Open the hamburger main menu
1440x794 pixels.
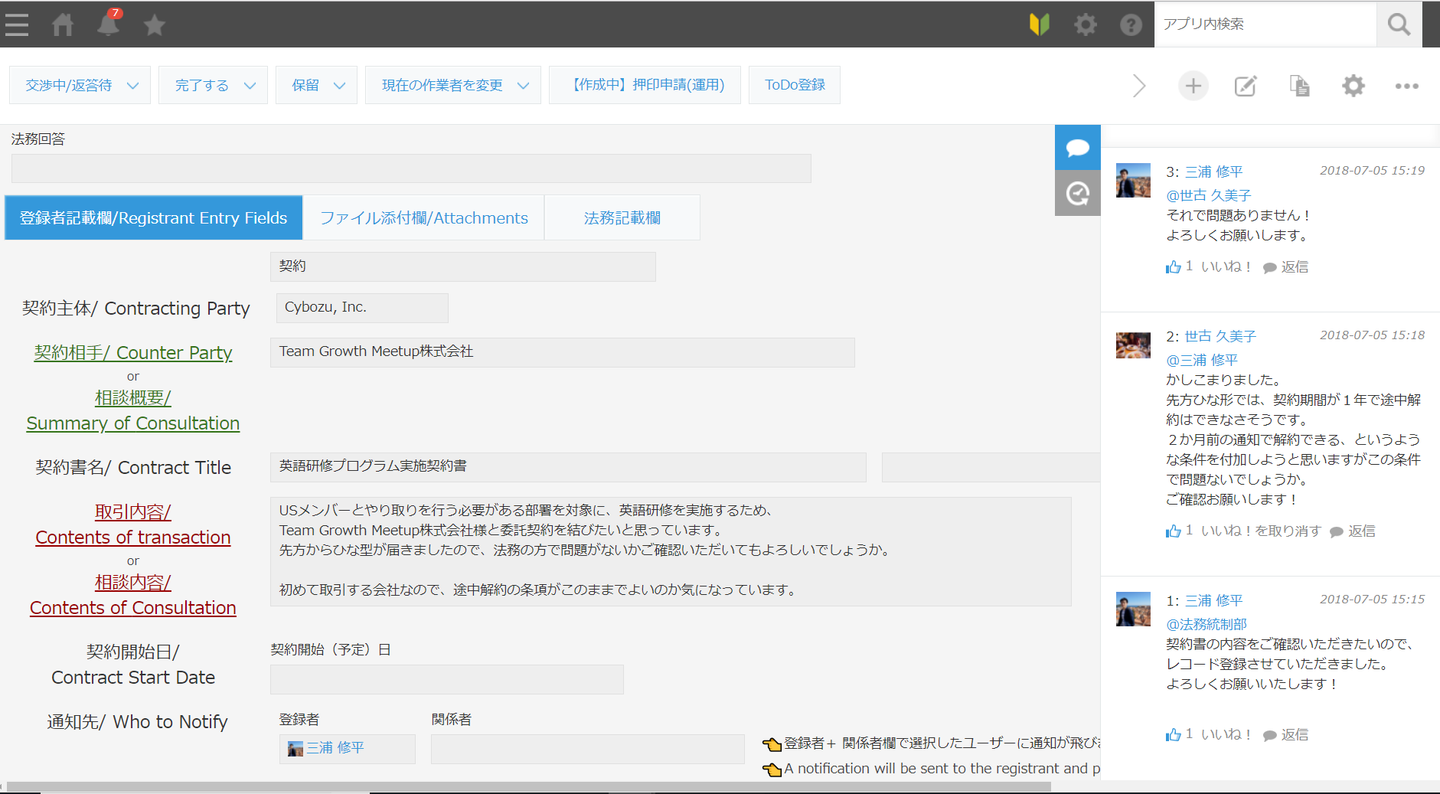coord(17,24)
